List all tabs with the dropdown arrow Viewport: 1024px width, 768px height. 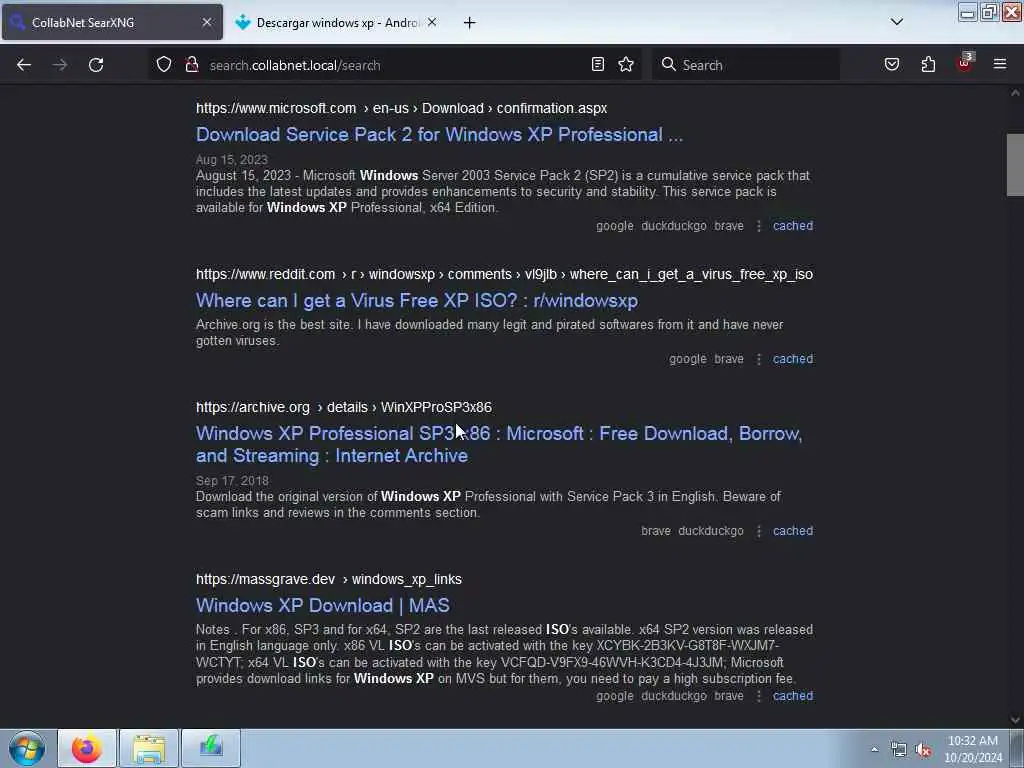(x=897, y=22)
